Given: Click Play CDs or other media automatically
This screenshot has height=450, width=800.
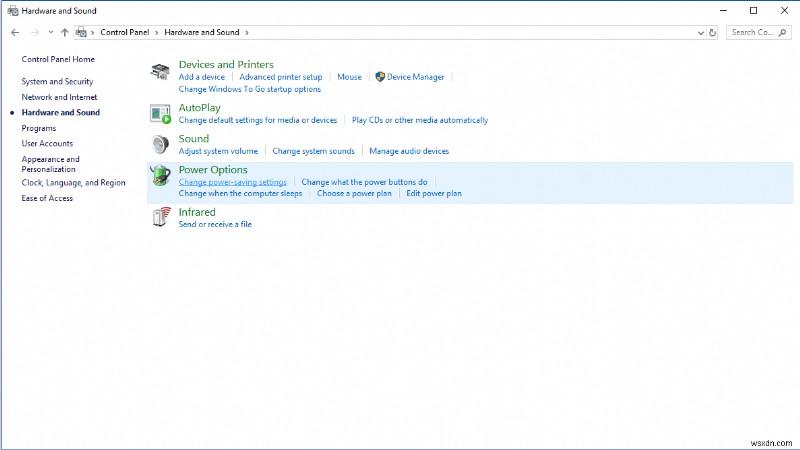Looking at the screenshot, I should pyautogui.click(x=419, y=120).
